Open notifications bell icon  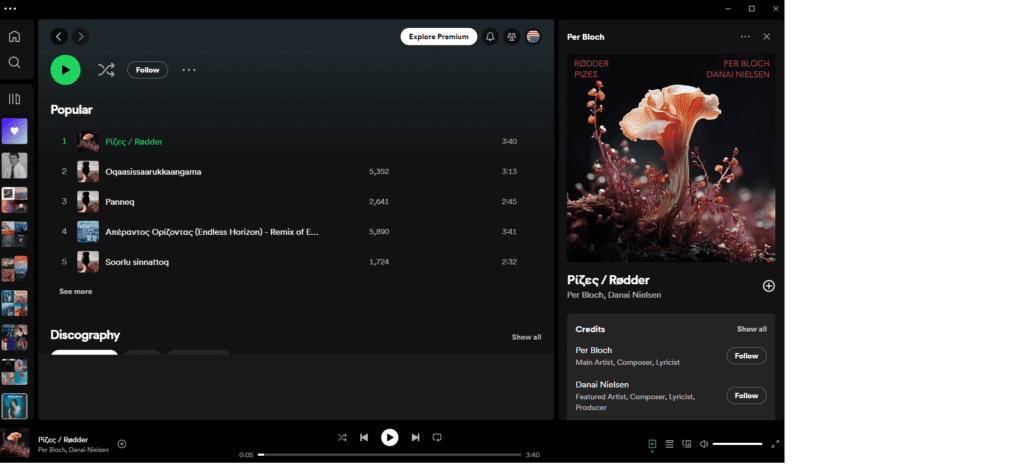[490, 37]
